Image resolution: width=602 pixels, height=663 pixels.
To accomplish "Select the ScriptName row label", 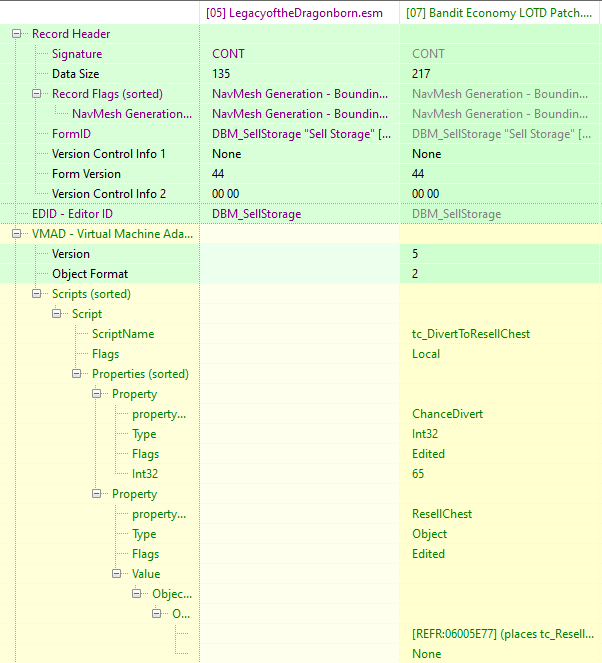I will coord(122,334).
